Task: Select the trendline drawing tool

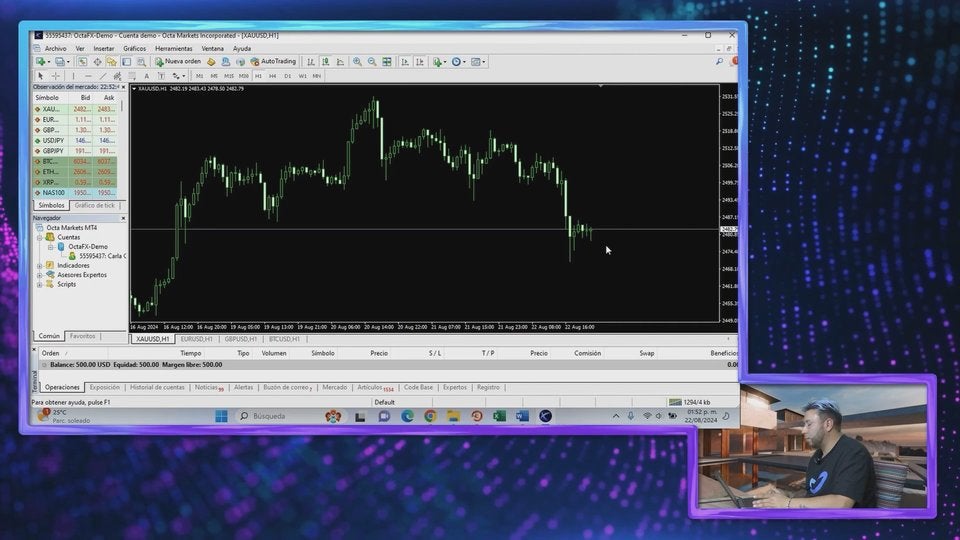Action: pyautogui.click(x=102, y=75)
